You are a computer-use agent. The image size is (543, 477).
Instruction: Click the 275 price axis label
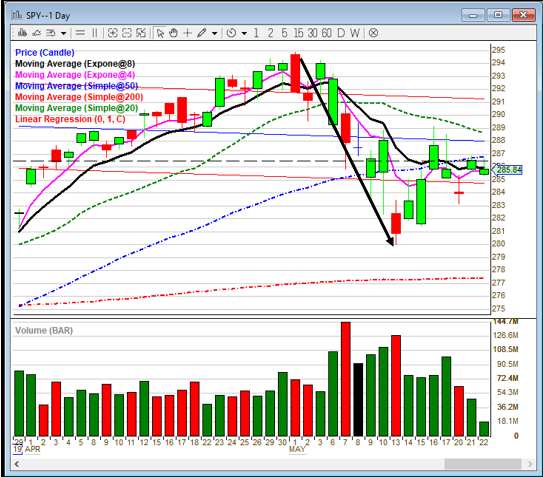click(498, 308)
